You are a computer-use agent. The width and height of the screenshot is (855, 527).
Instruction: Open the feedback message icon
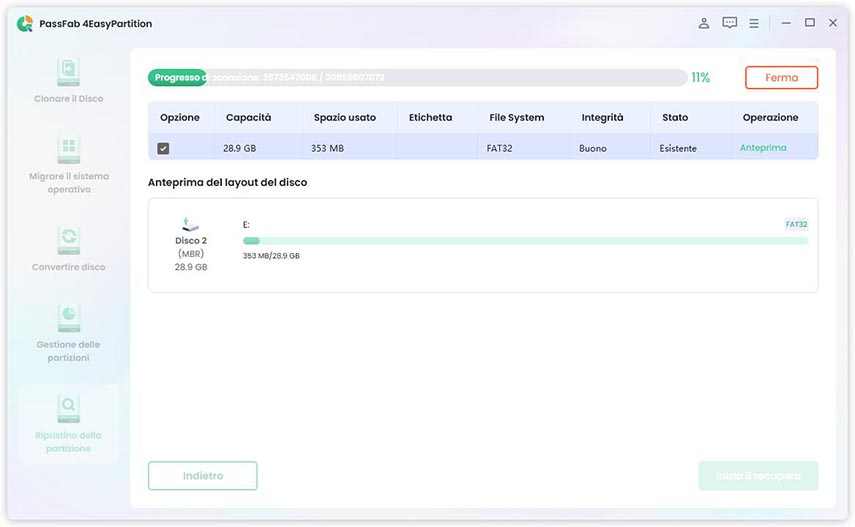point(730,23)
